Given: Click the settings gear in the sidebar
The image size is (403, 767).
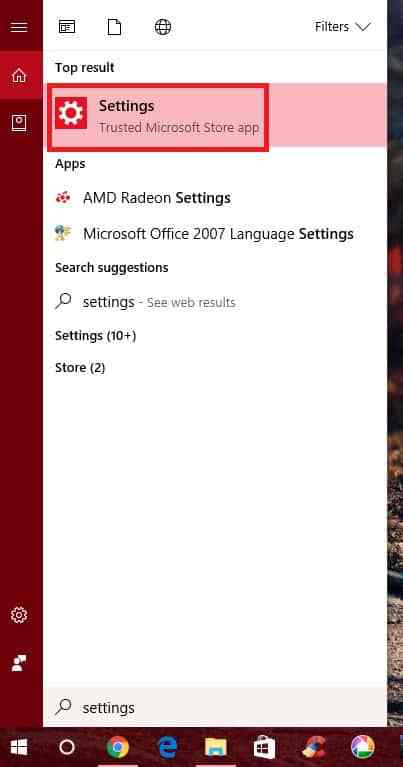Looking at the screenshot, I should point(19,615).
